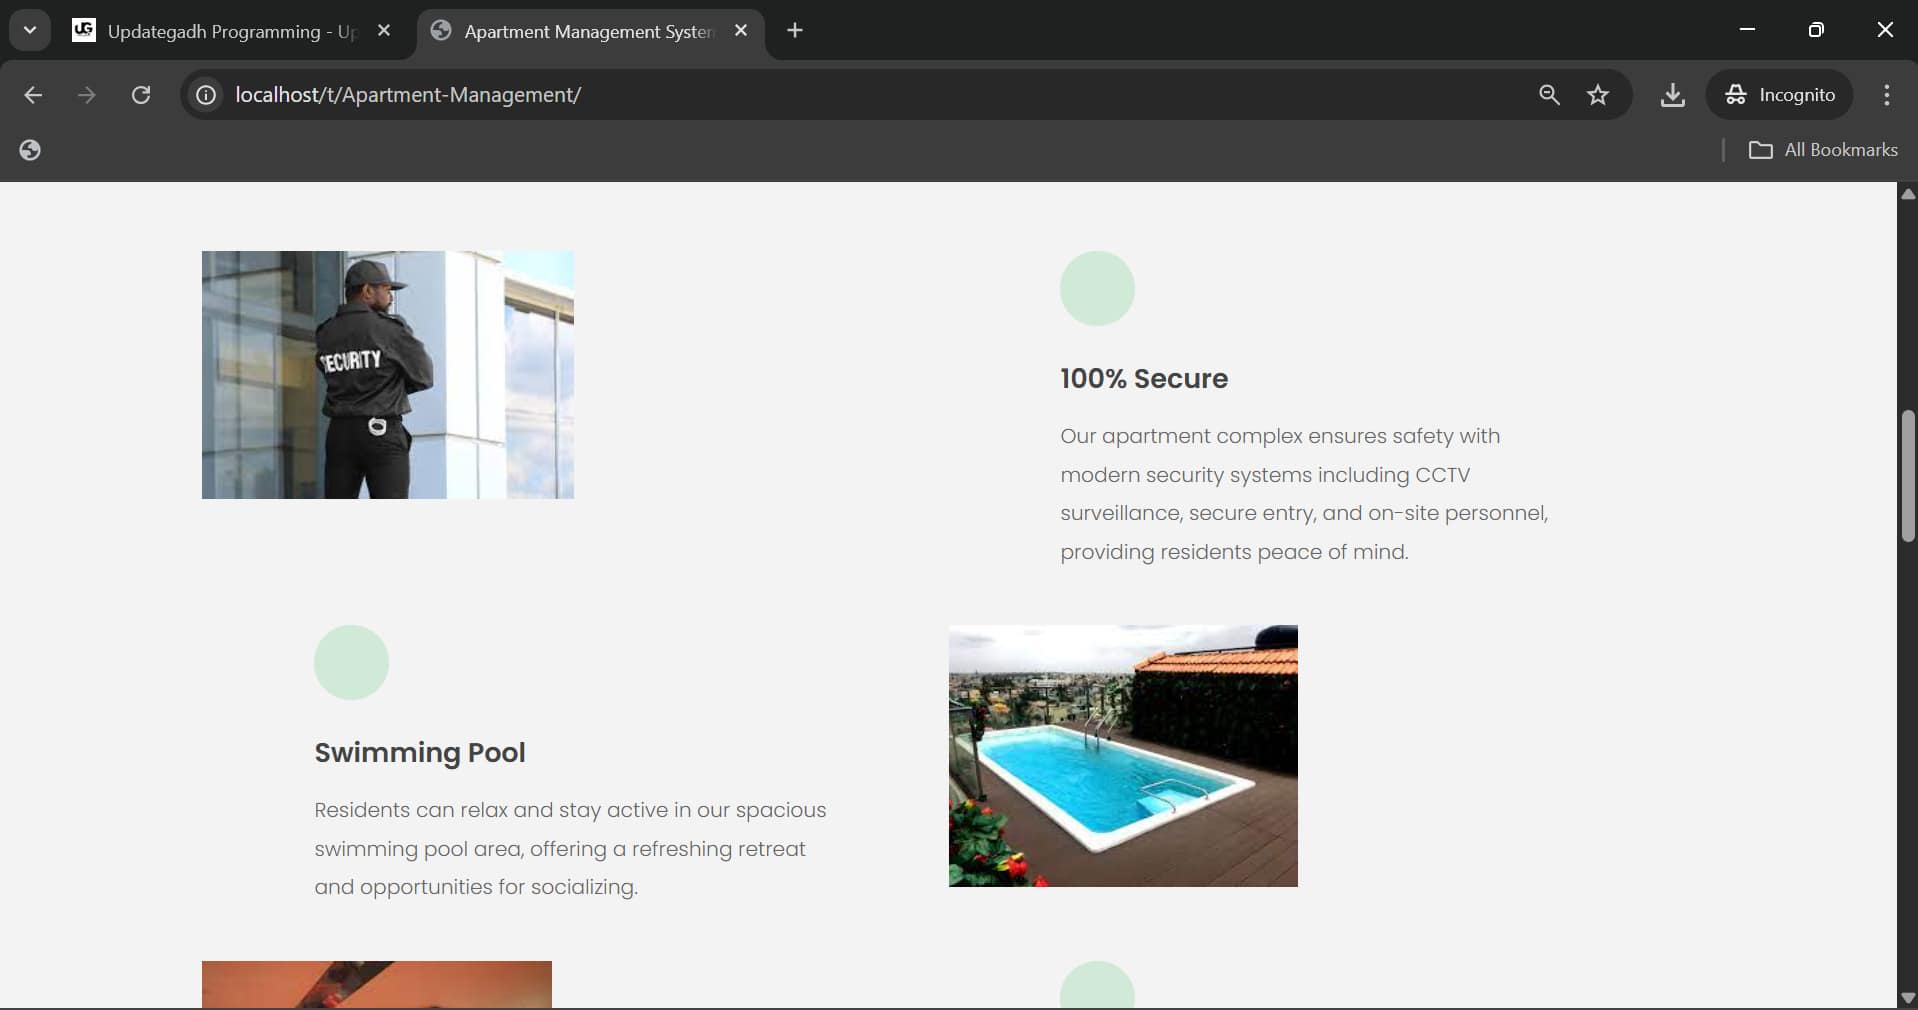This screenshot has width=1918, height=1010.
Task: Expand the tab search dropdown arrow
Action: pos(30,30)
